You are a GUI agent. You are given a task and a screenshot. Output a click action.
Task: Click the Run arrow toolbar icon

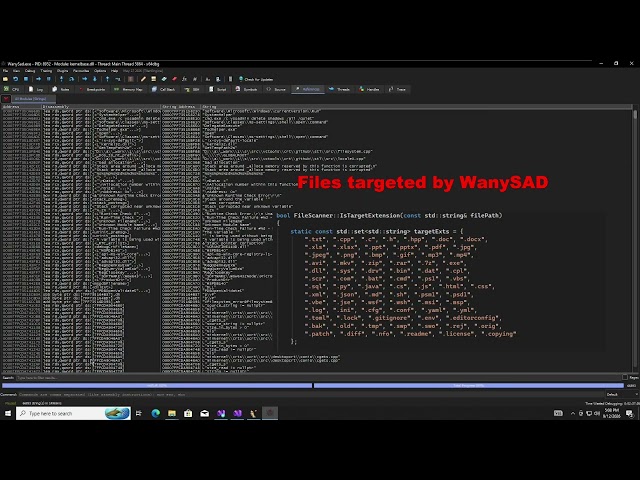click(38, 79)
